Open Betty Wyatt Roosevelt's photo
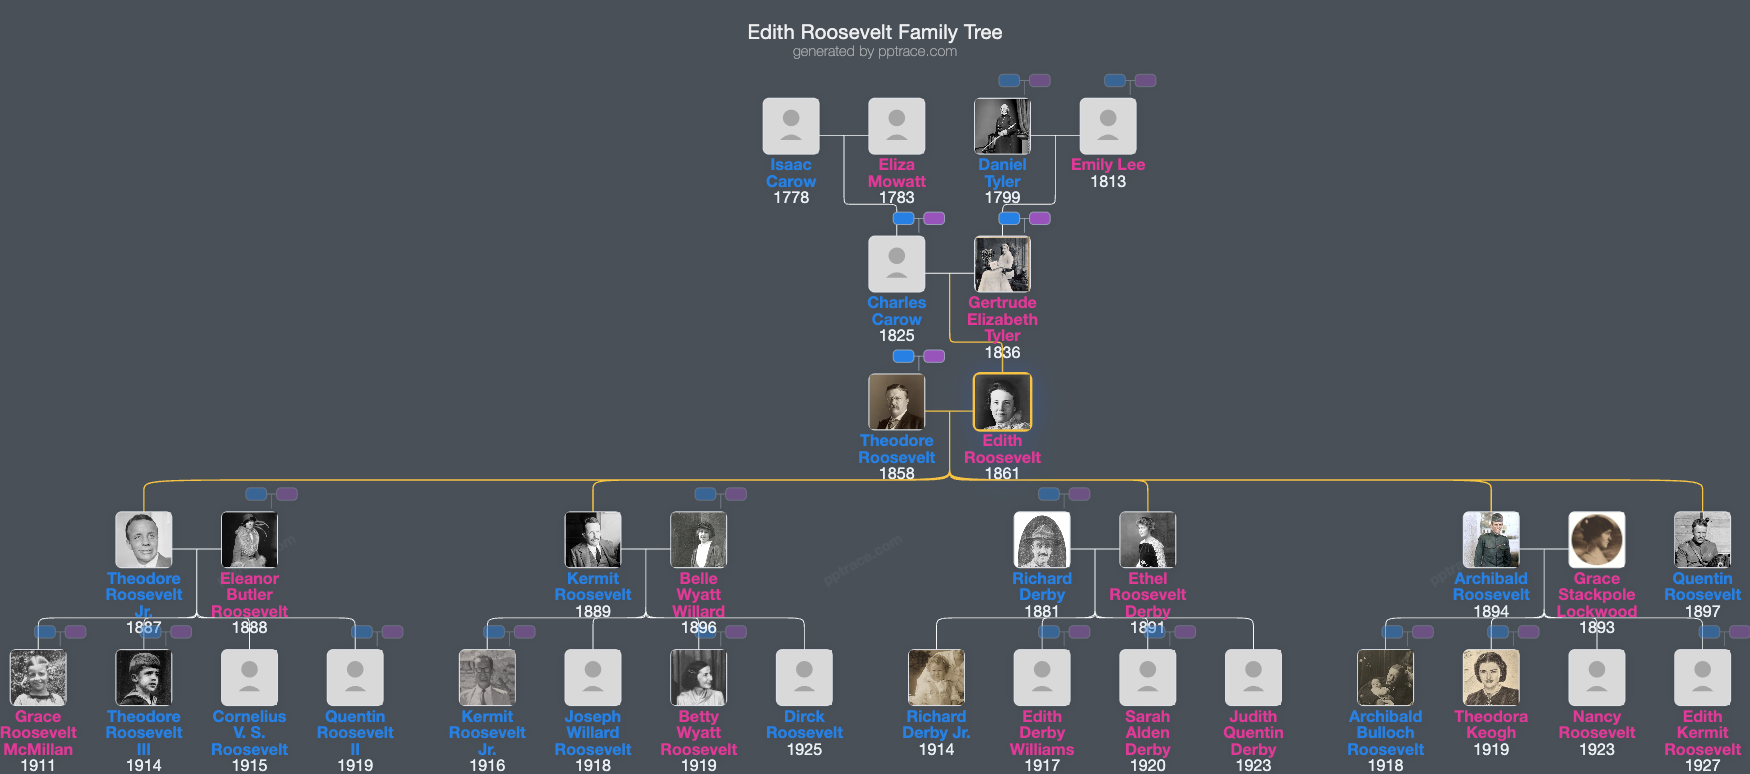1750x774 pixels. click(699, 678)
